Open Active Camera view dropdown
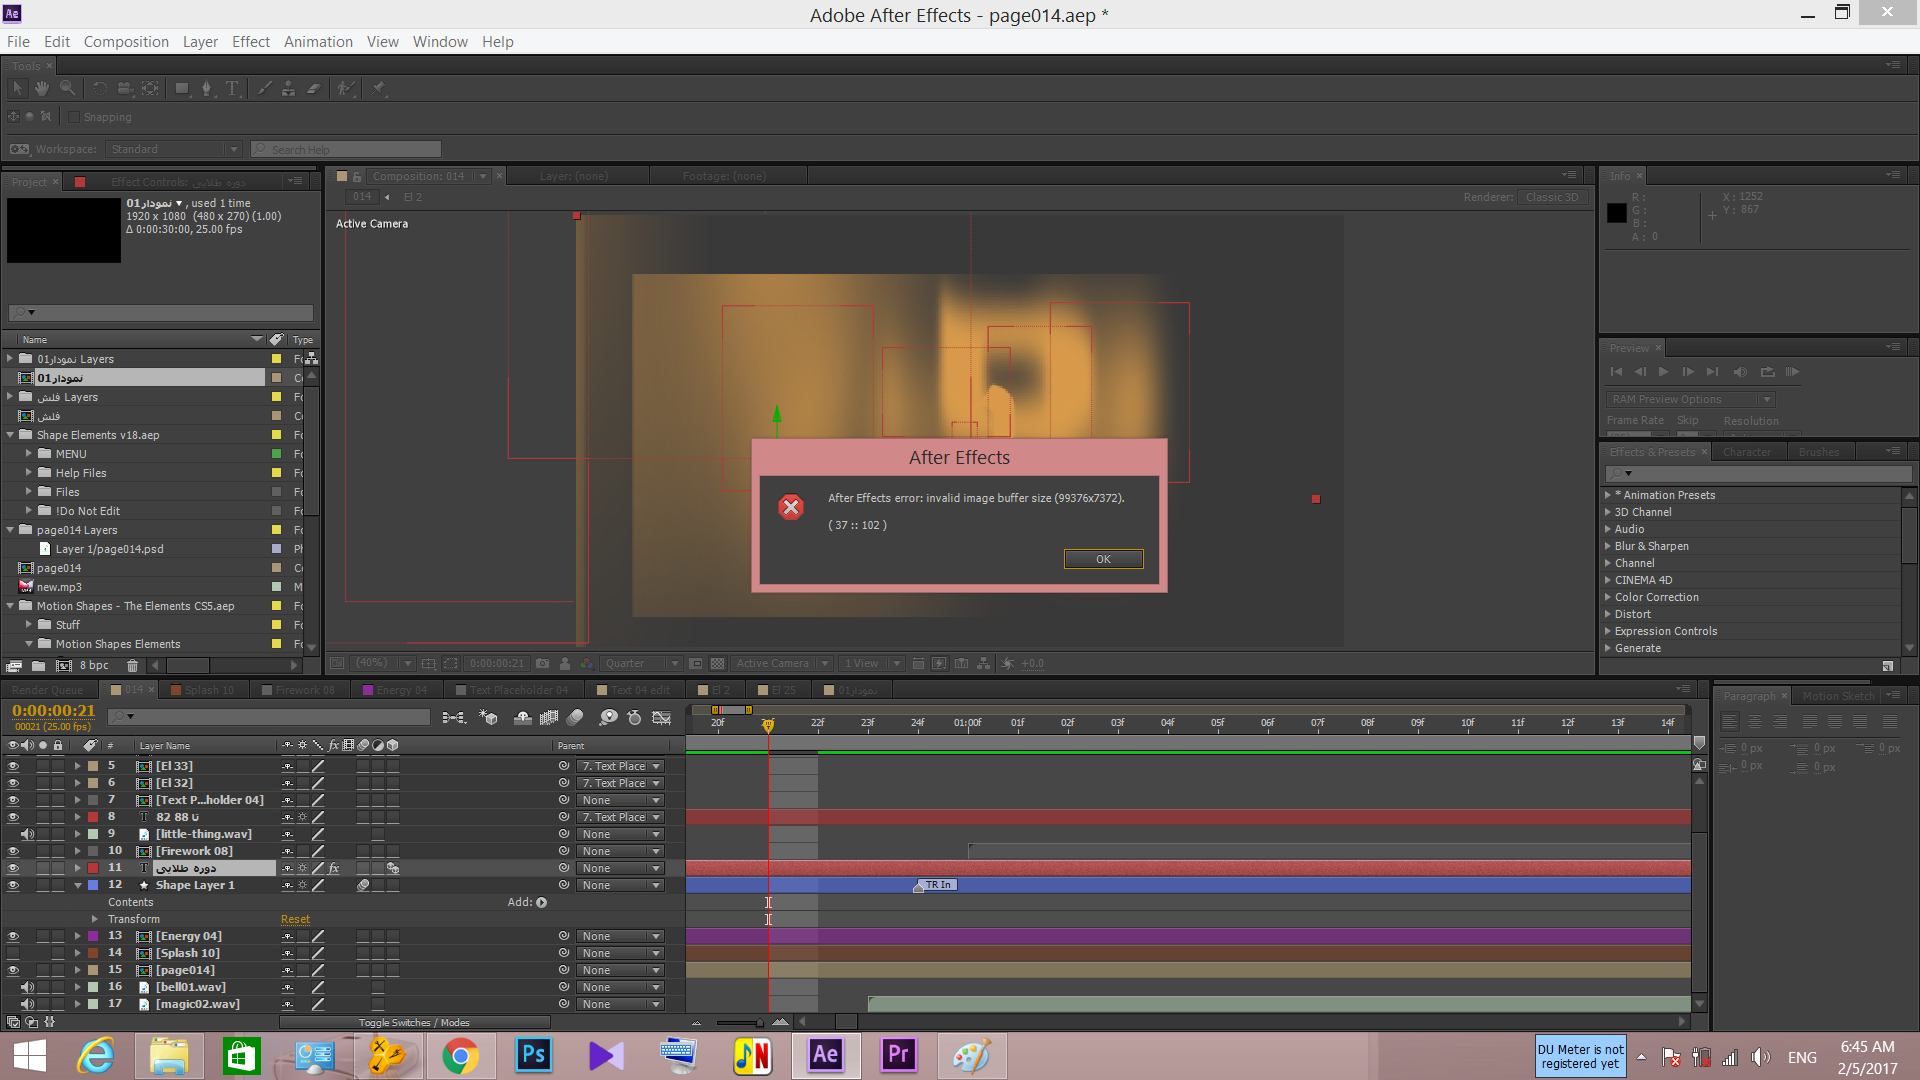1920x1080 pixels. (782, 663)
